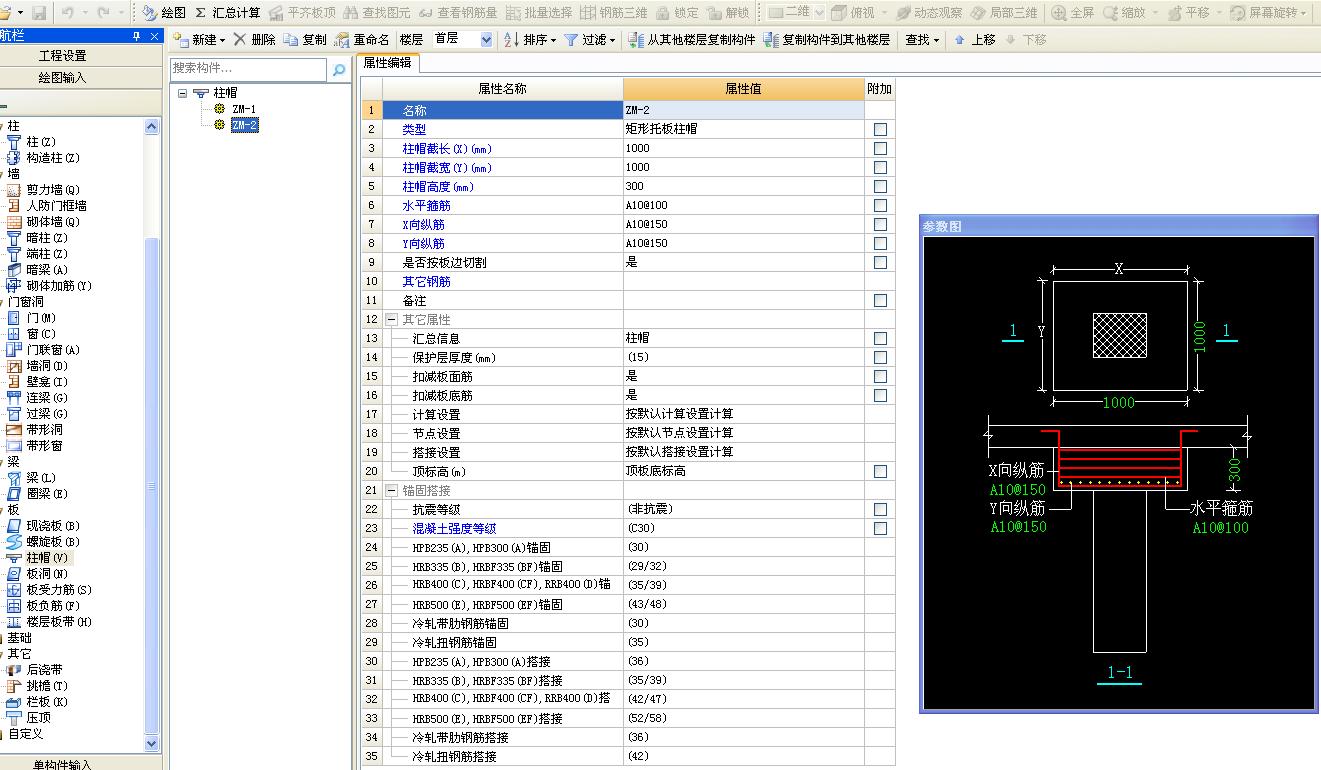Open 工程设置 panel tab
Viewport: 1321px width, 770px height.
pyautogui.click(x=63, y=56)
